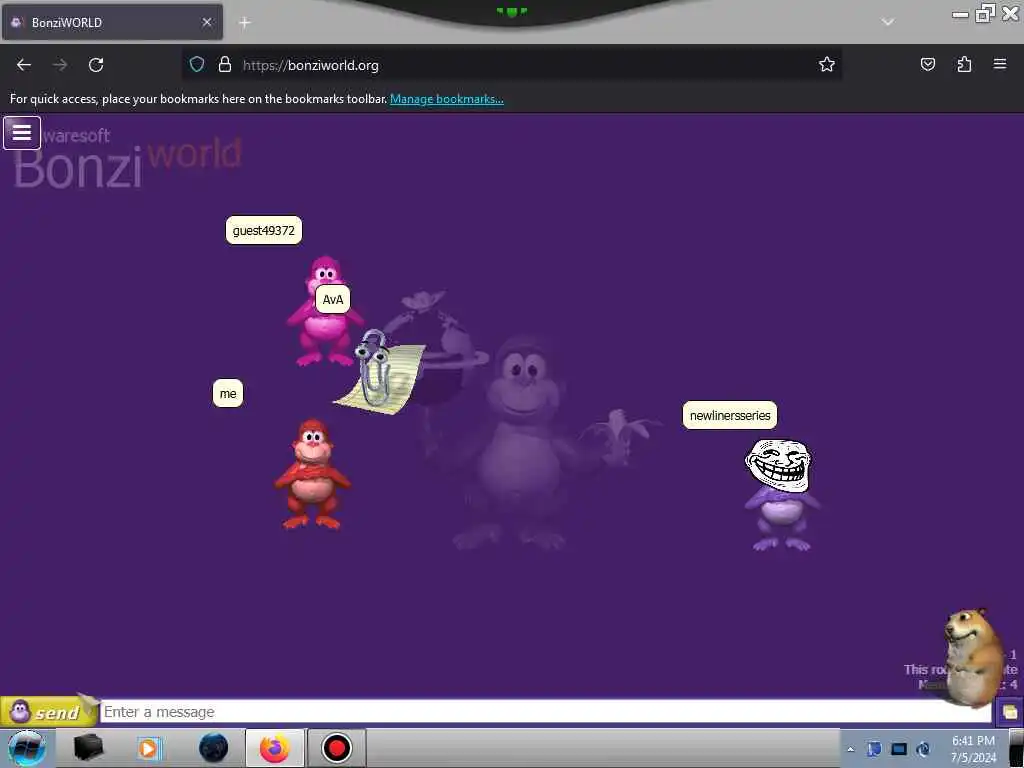Switch to Firefox in the taskbar
Image resolution: width=1024 pixels, height=768 pixels.
tap(275, 748)
